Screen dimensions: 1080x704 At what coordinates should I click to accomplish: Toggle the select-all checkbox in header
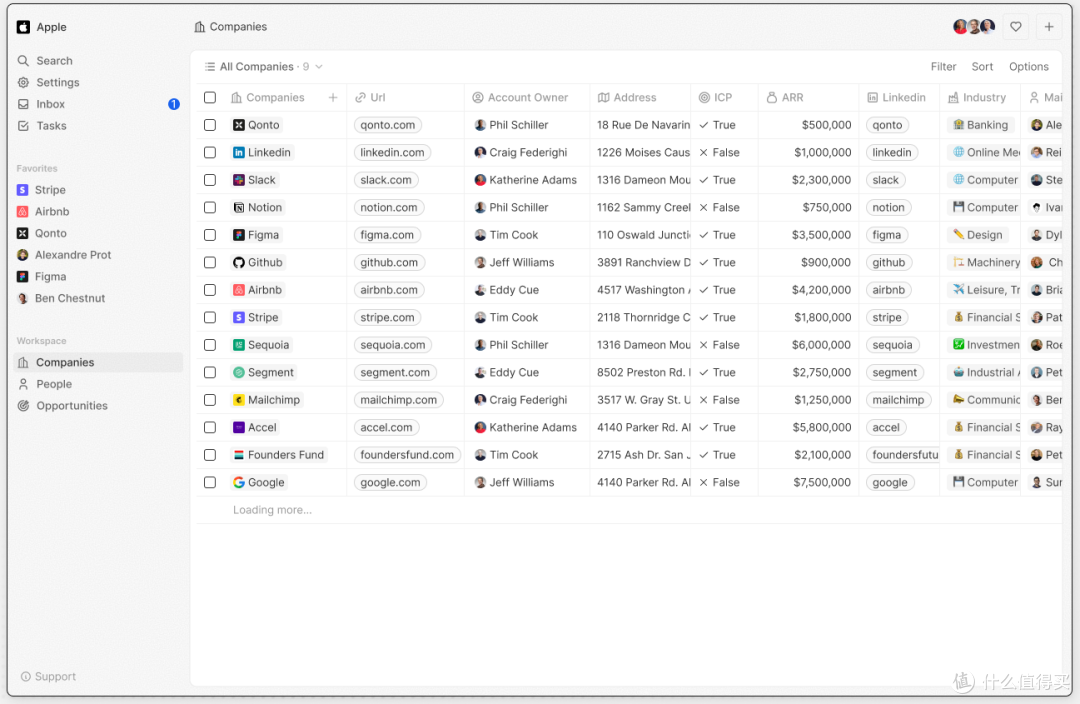click(210, 98)
